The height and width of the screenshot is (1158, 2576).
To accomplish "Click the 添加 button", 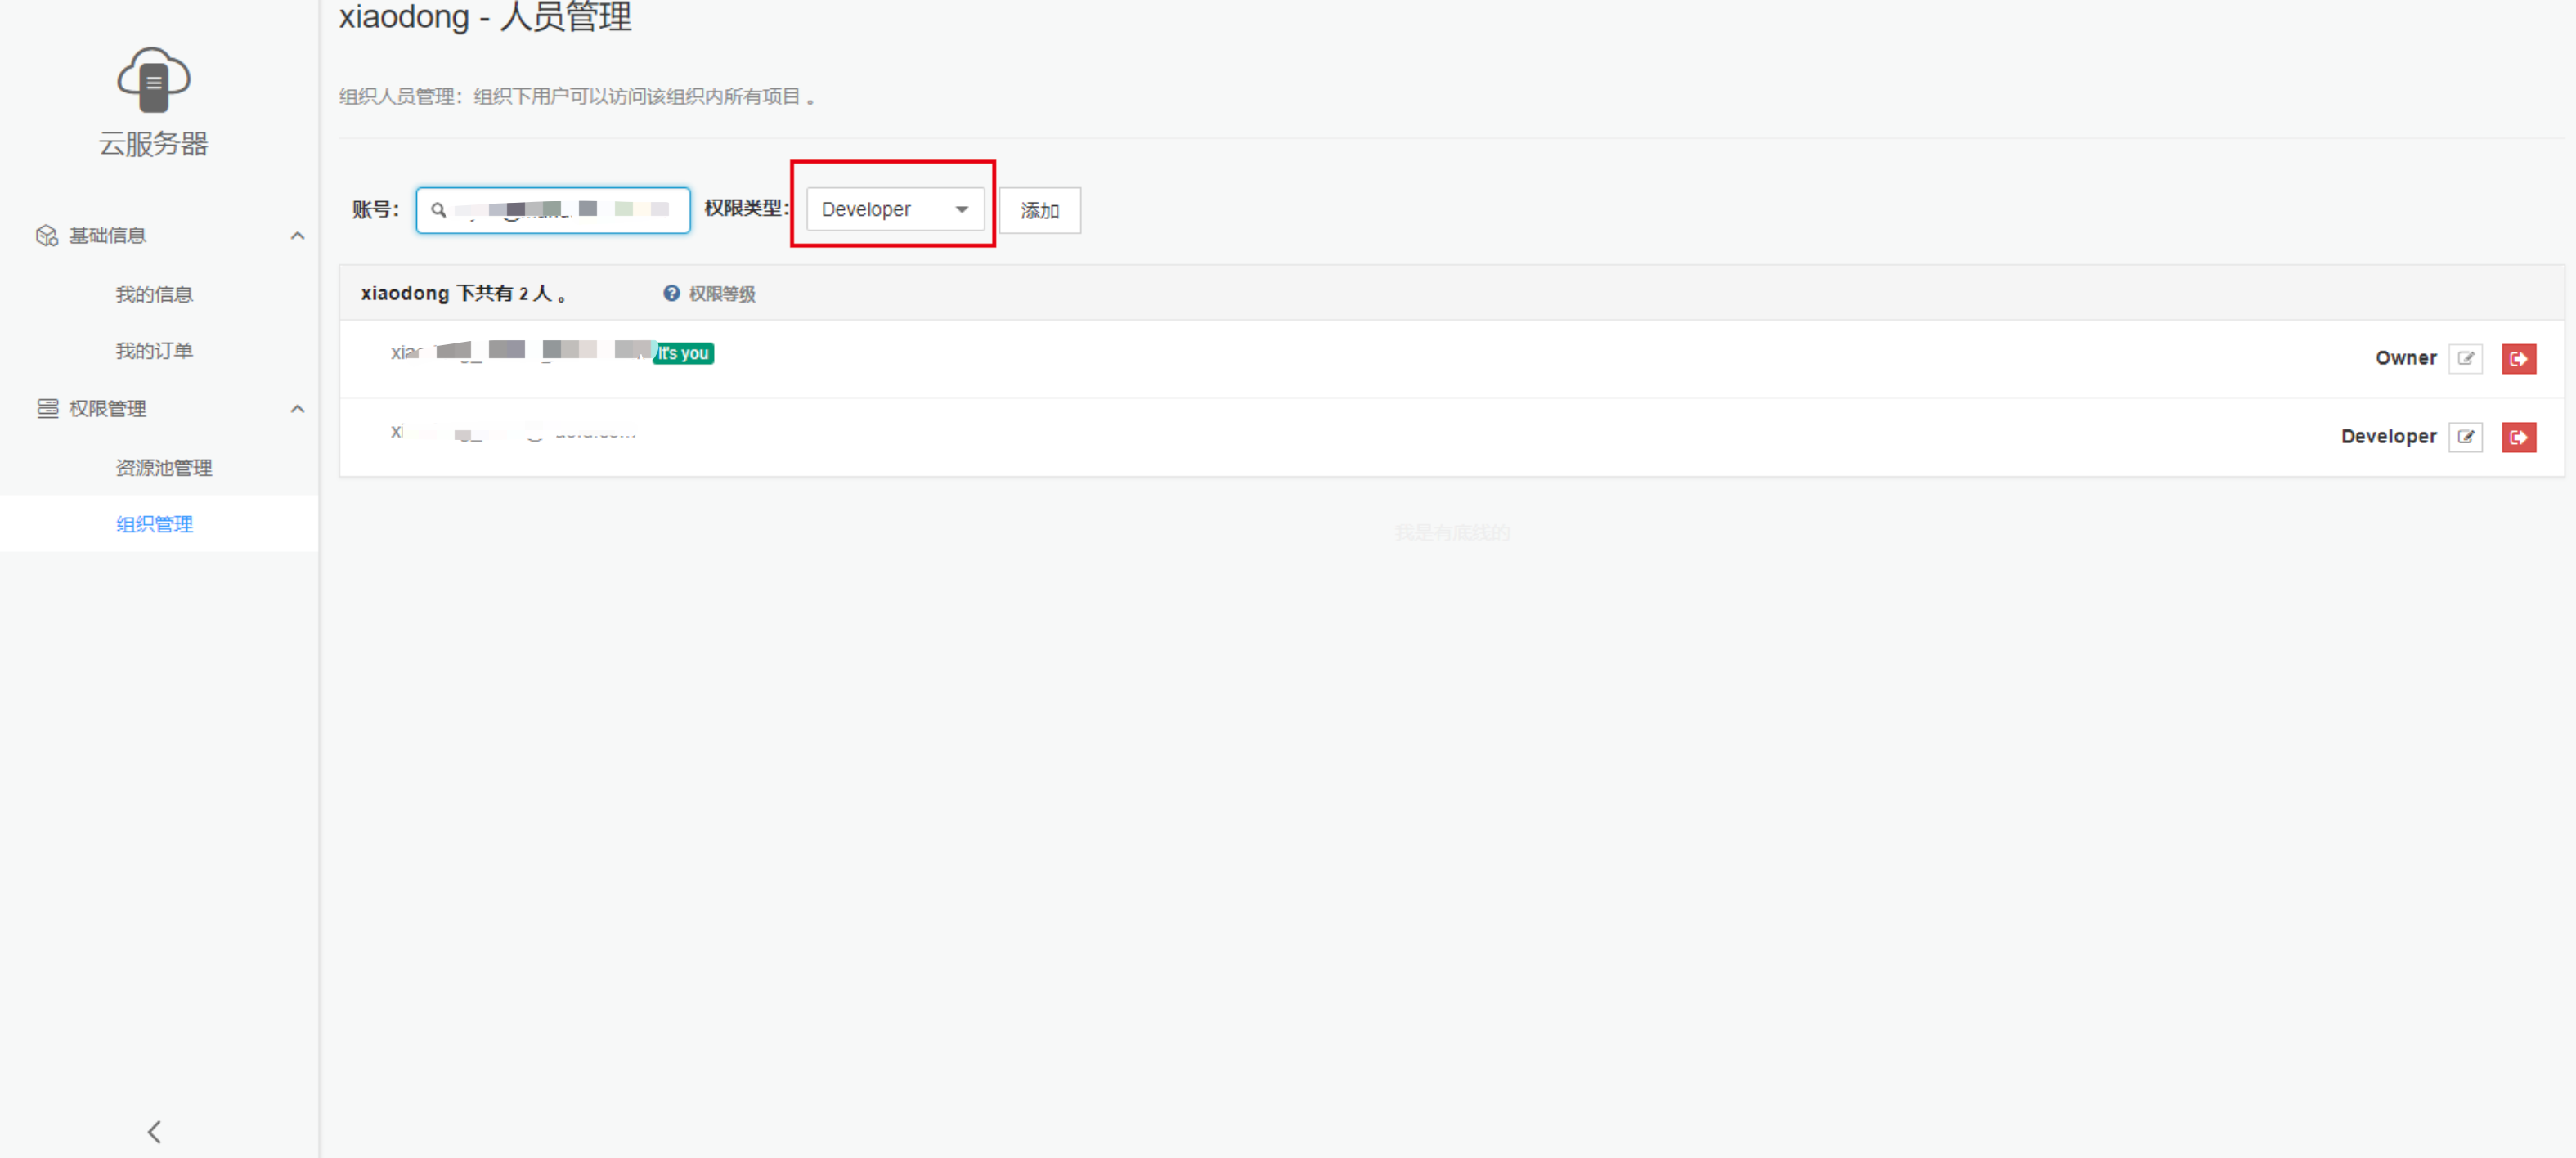I will coord(1039,210).
